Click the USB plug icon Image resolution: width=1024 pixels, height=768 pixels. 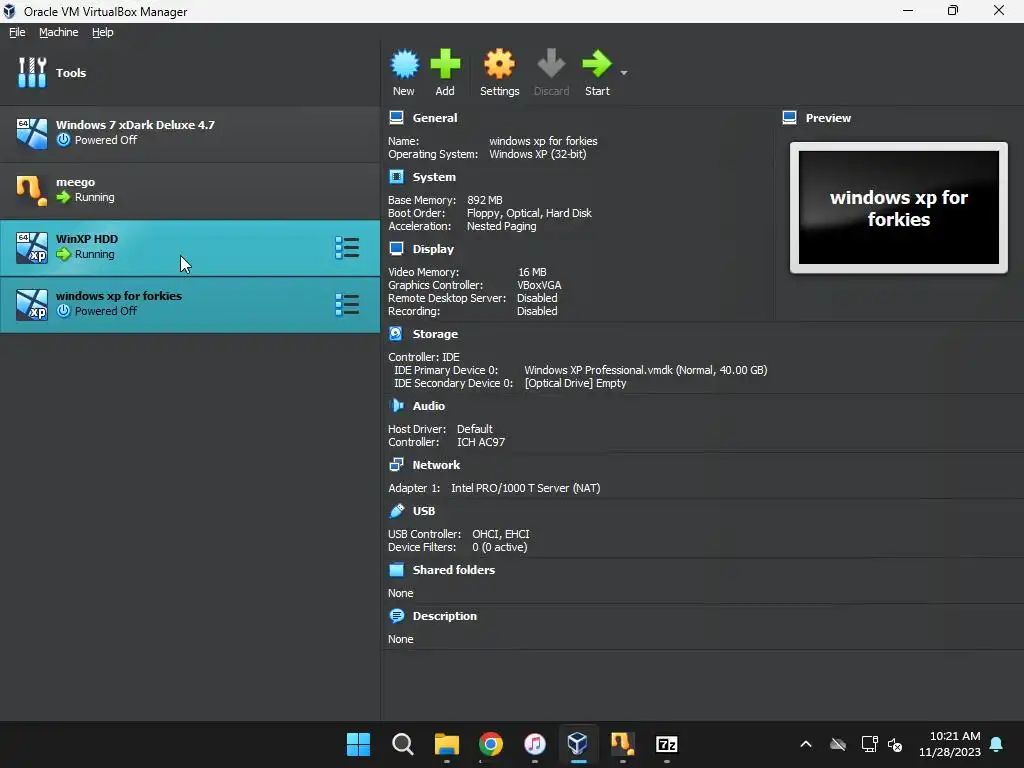(x=396, y=511)
